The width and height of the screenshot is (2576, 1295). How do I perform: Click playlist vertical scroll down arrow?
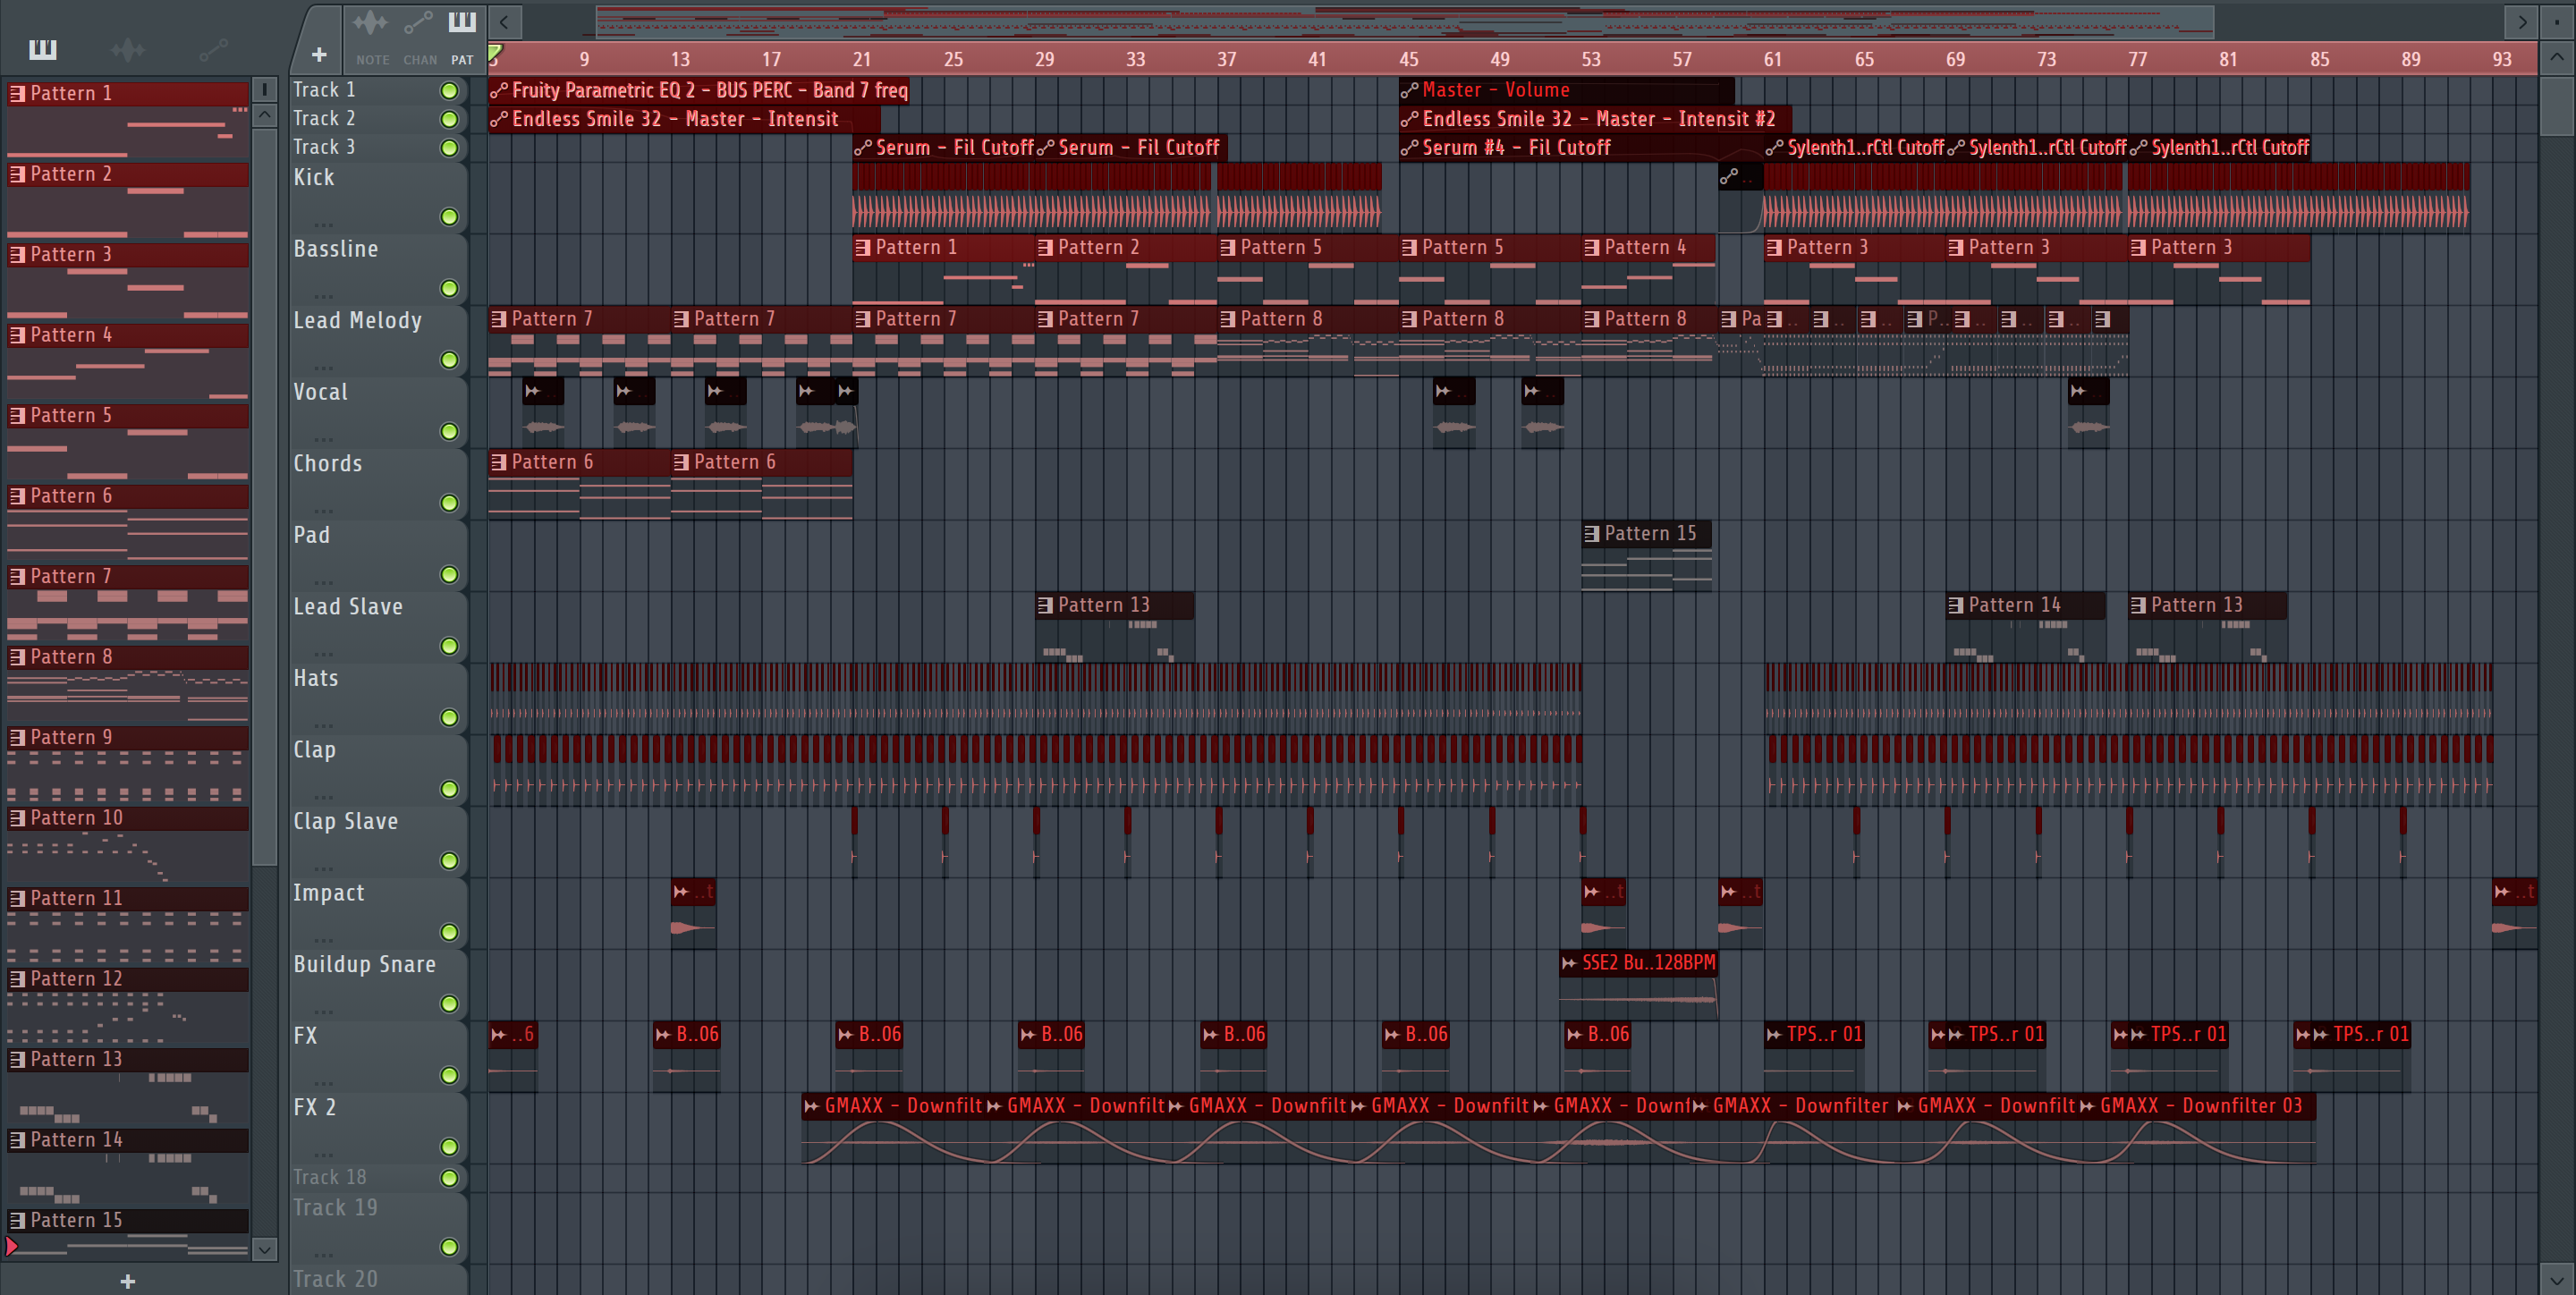tap(2556, 1278)
